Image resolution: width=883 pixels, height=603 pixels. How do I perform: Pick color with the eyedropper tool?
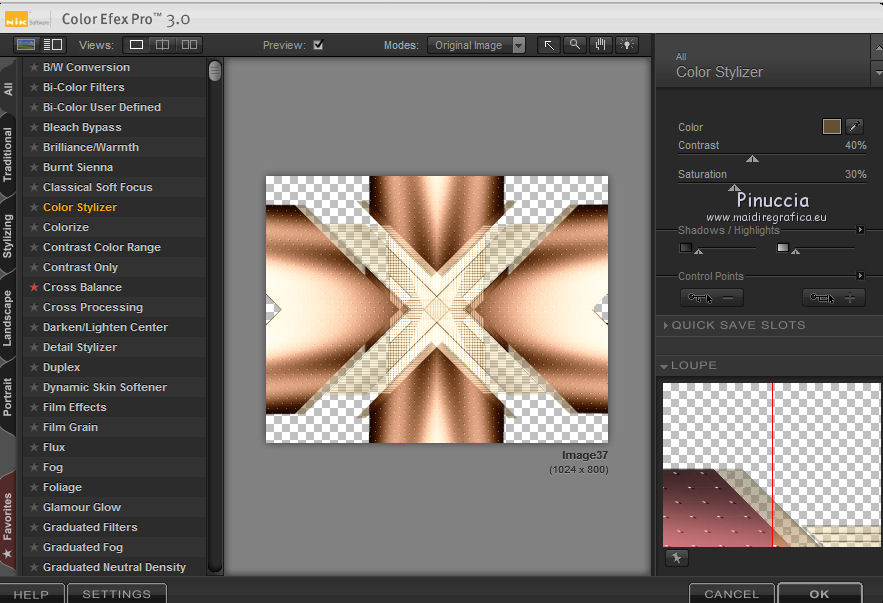855,127
